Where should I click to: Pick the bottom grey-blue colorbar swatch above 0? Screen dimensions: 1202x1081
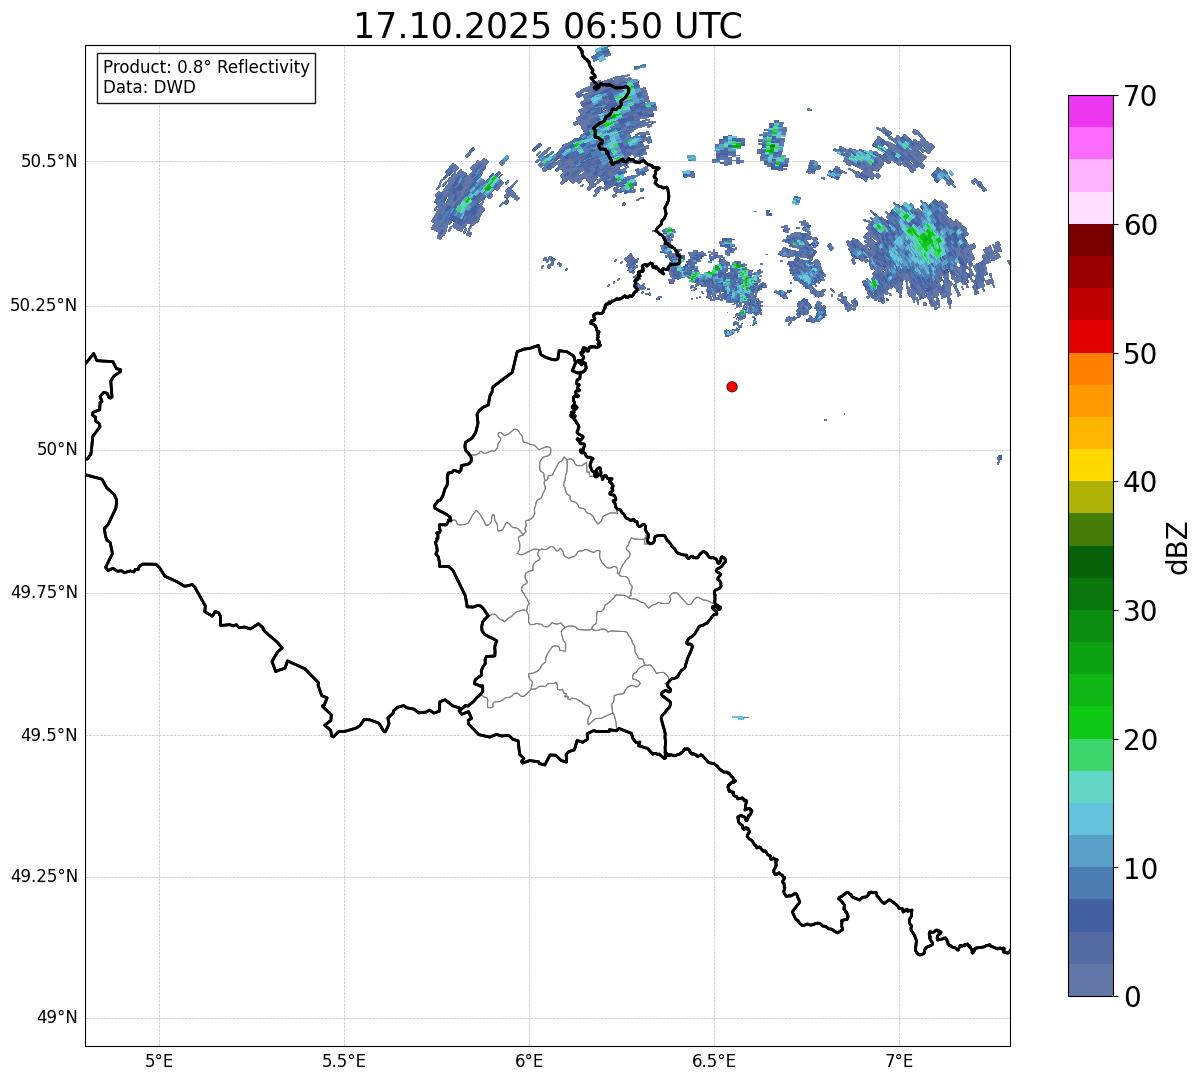(x=1091, y=980)
